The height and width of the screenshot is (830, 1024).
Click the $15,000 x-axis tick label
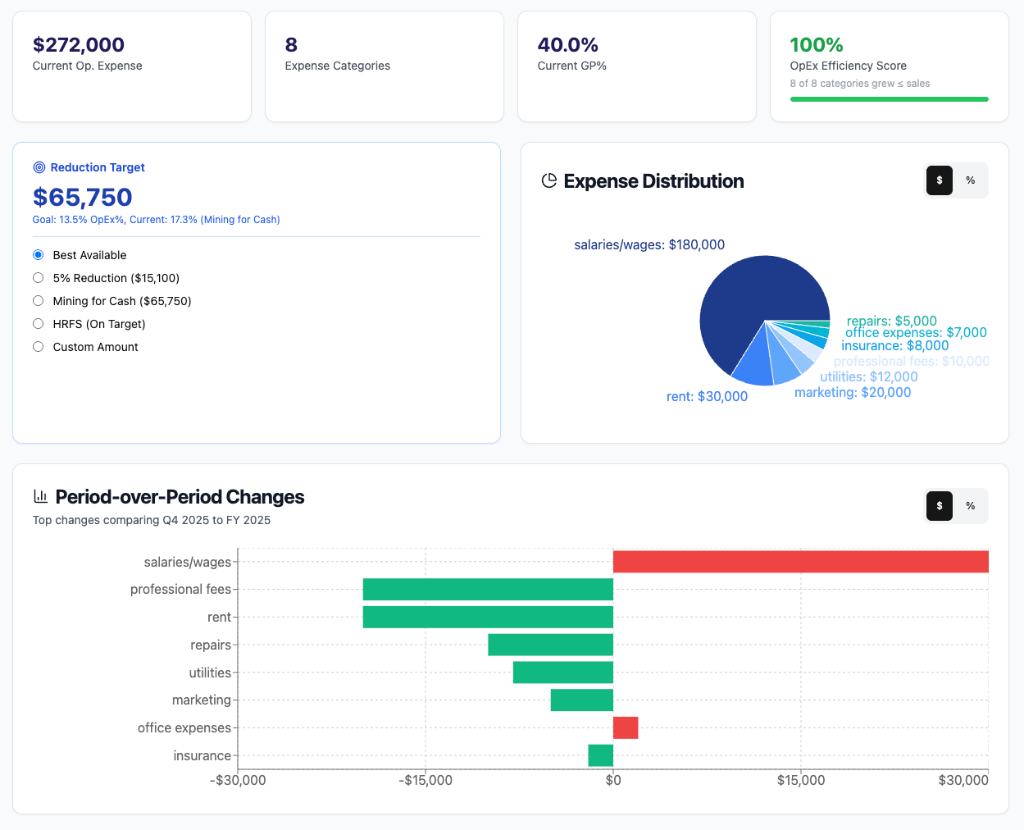801,780
